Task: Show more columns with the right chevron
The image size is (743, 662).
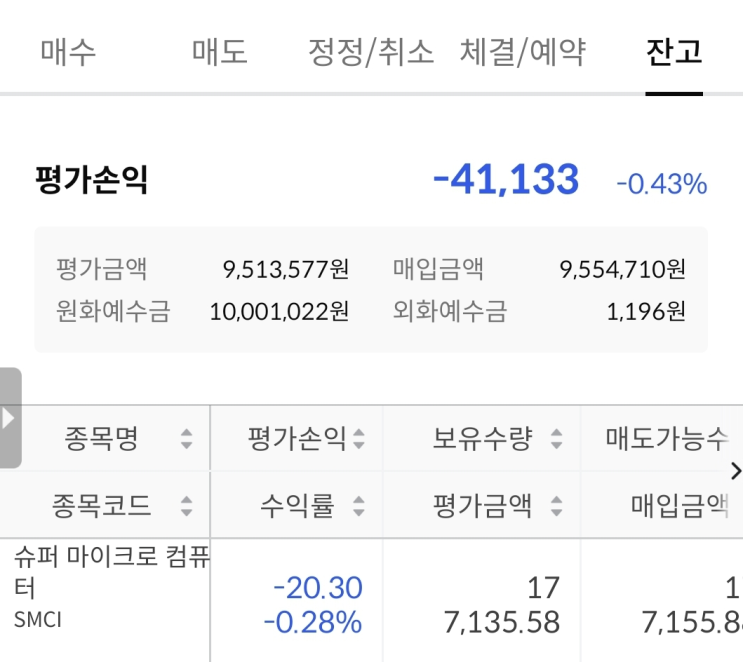Action: point(736,471)
